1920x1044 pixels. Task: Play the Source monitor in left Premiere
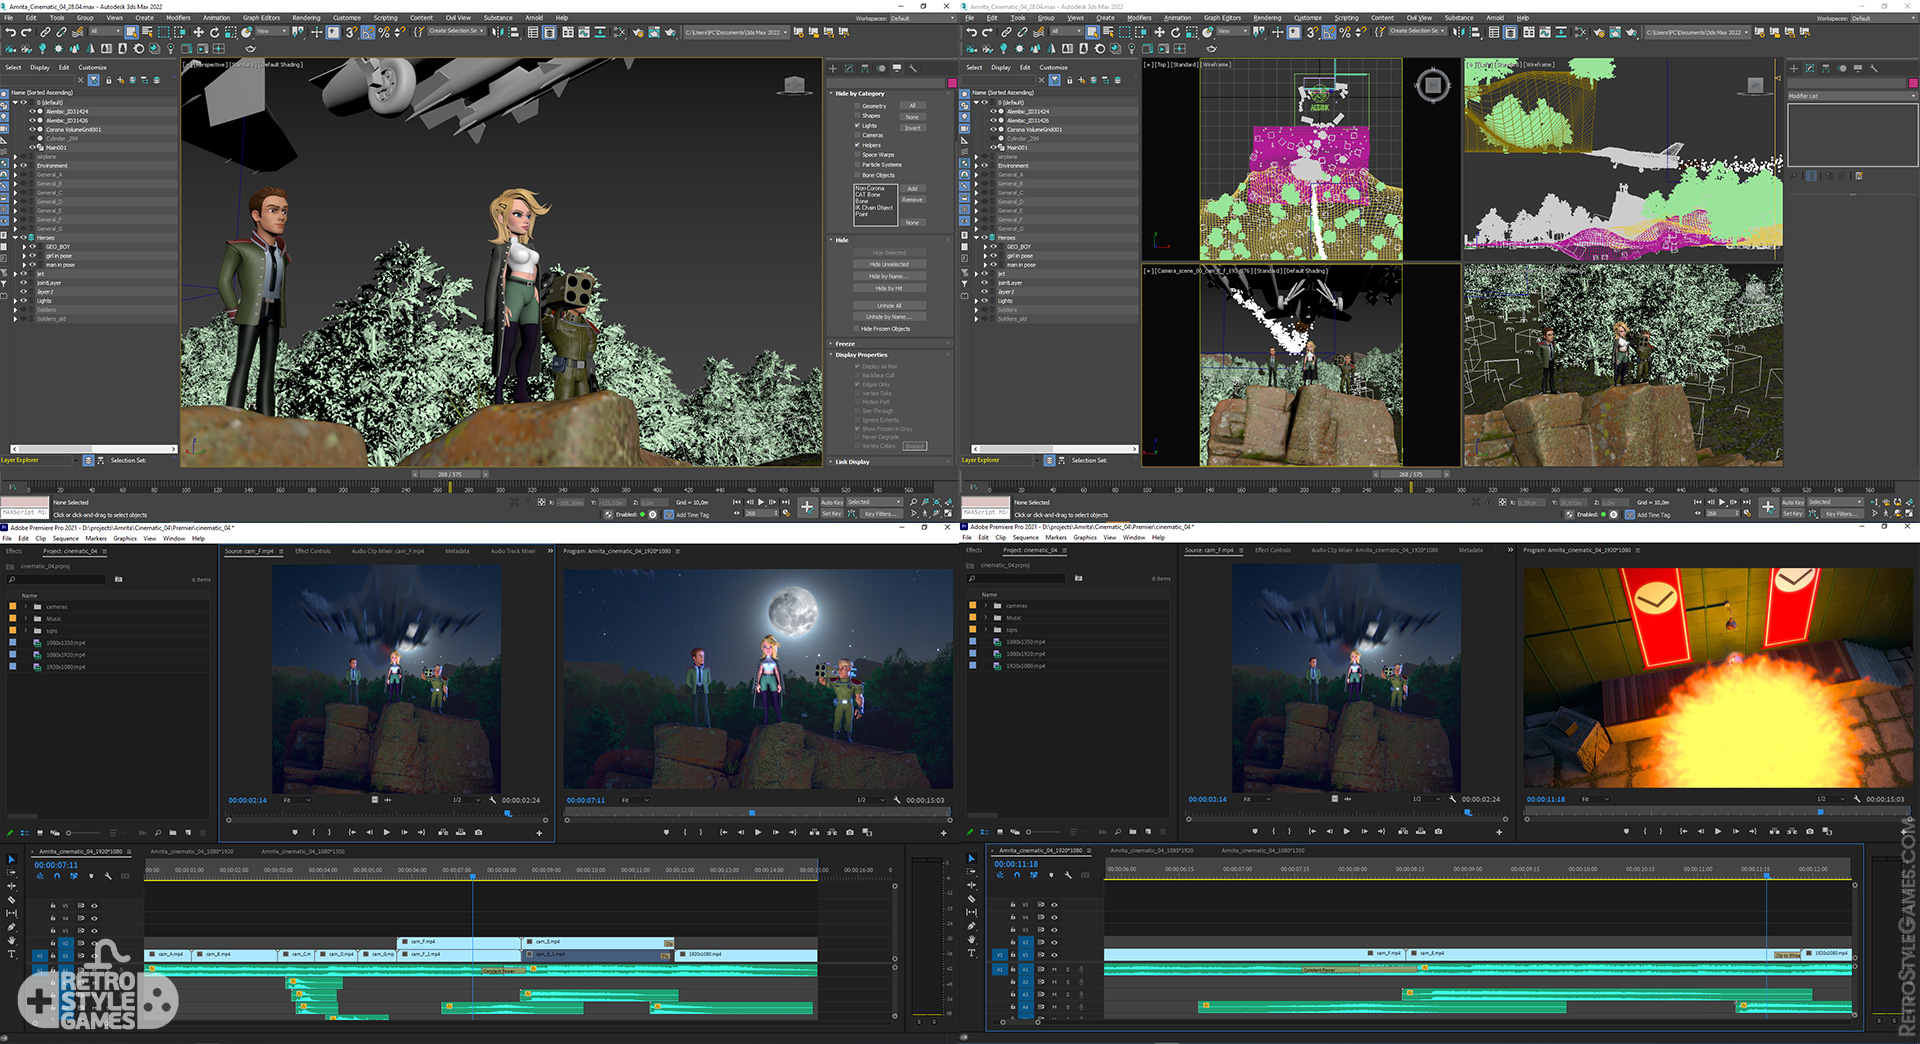(386, 832)
